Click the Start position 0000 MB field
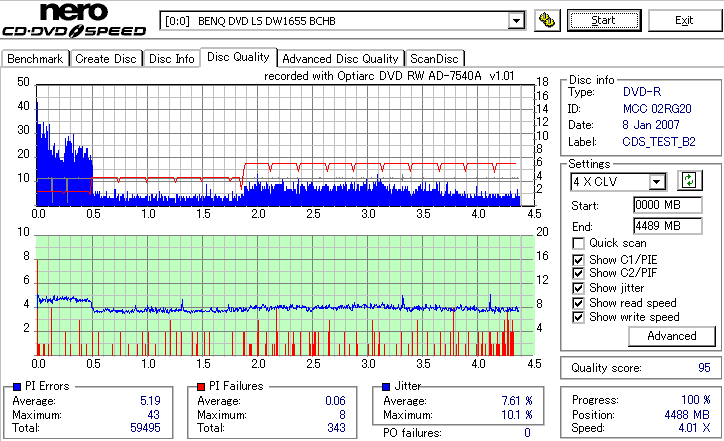The height and width of the screenshot is (441, 724). (x=668, y=205)
